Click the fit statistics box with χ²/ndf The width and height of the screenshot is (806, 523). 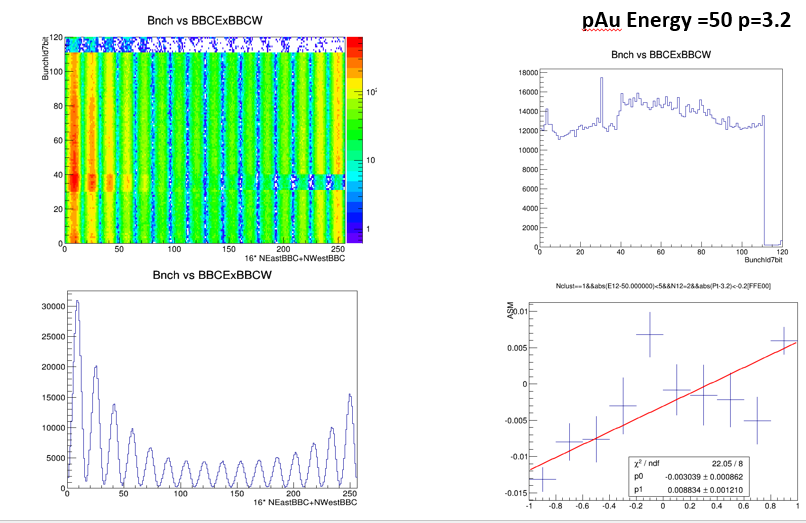point(688,476)
